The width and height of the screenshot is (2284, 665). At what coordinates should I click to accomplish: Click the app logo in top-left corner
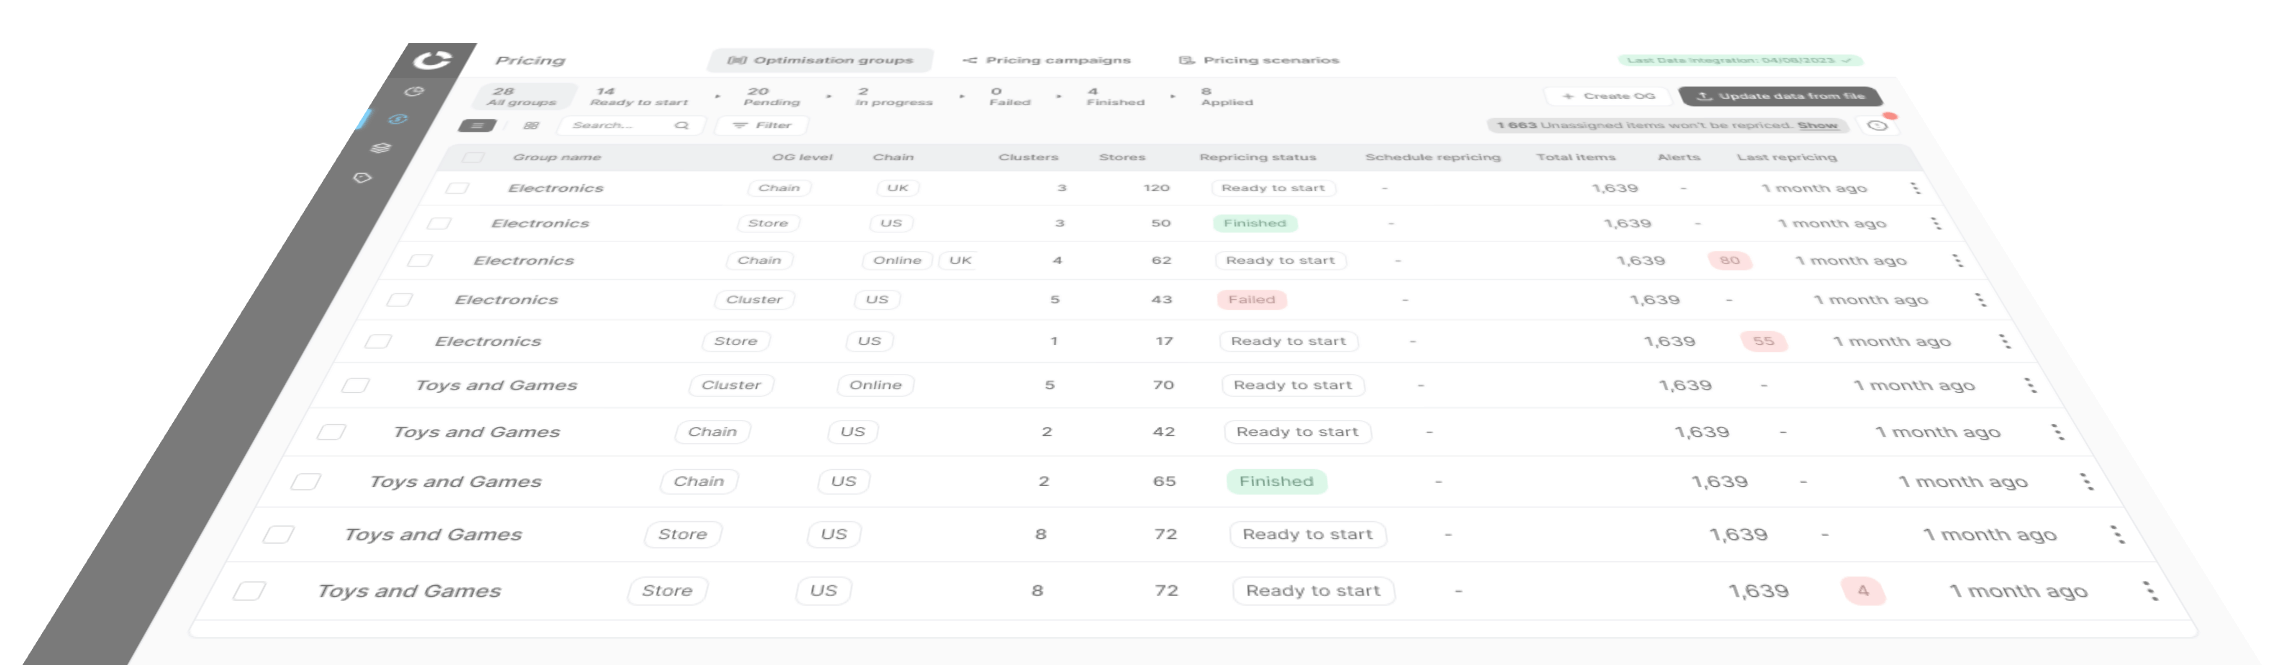pyautogui.click(x=433, y=60)
